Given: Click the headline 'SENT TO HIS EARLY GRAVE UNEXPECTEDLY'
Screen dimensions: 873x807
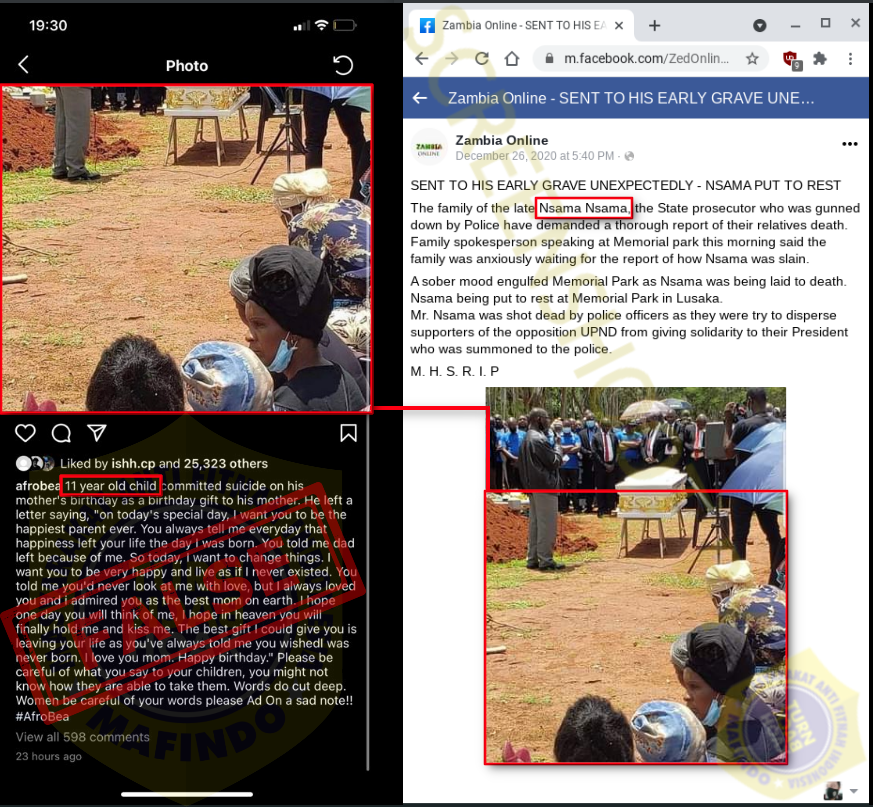Looking at the screenshot, I should point(552,185).
